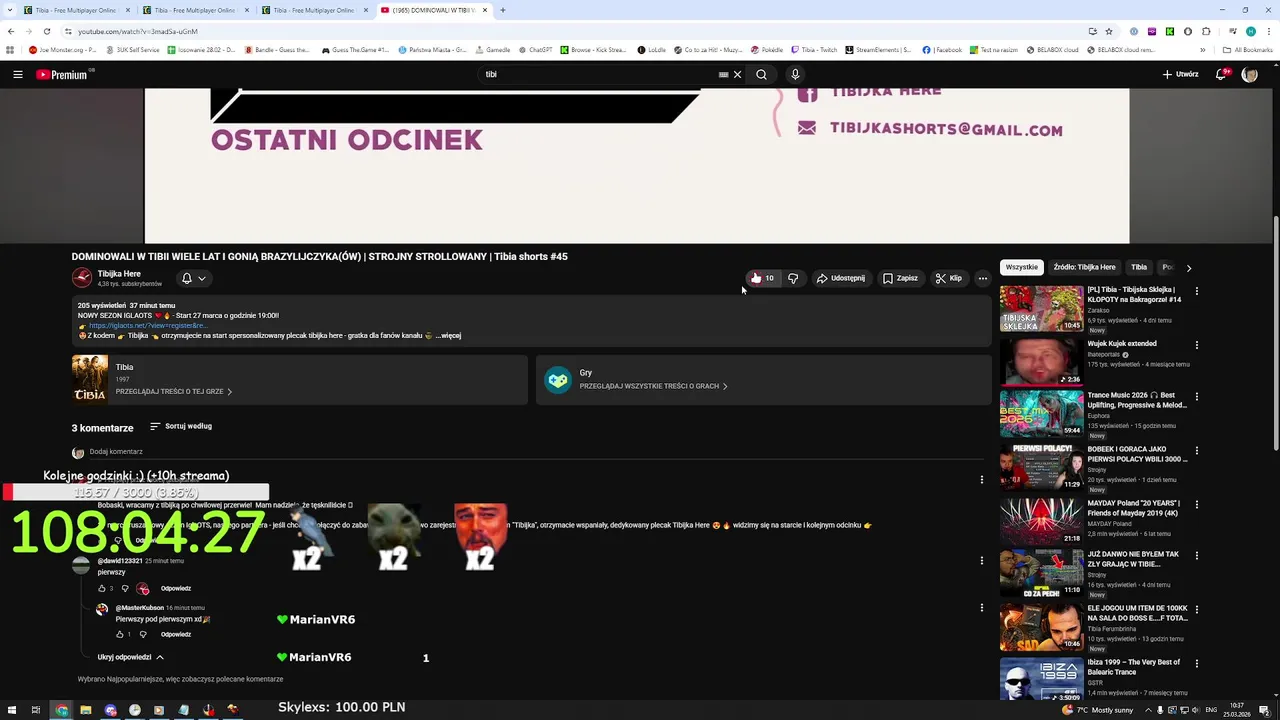Save the video with Zapisz
Viewport: 1280px width, 720px height.
900,278
